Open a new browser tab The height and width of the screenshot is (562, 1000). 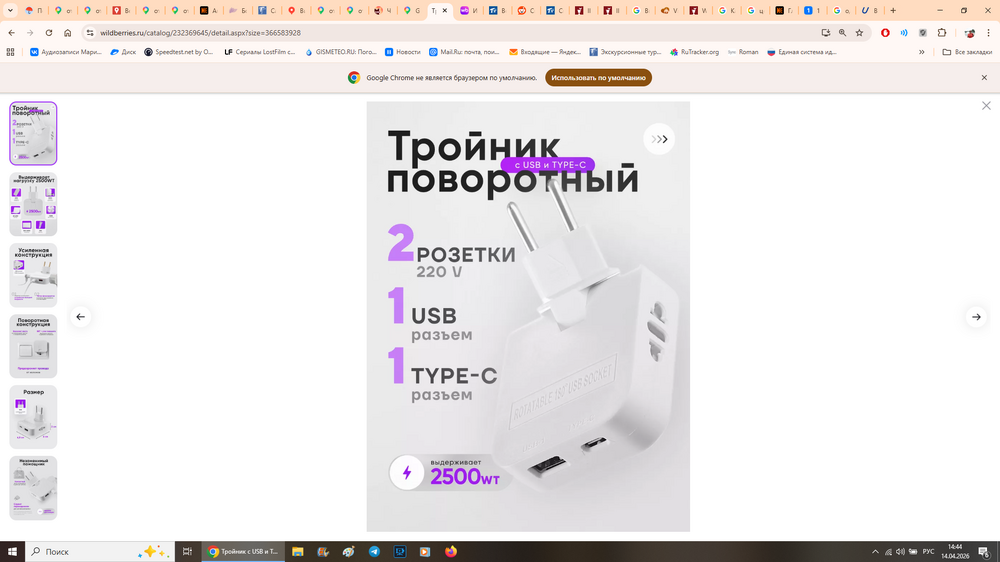[893, 10]
